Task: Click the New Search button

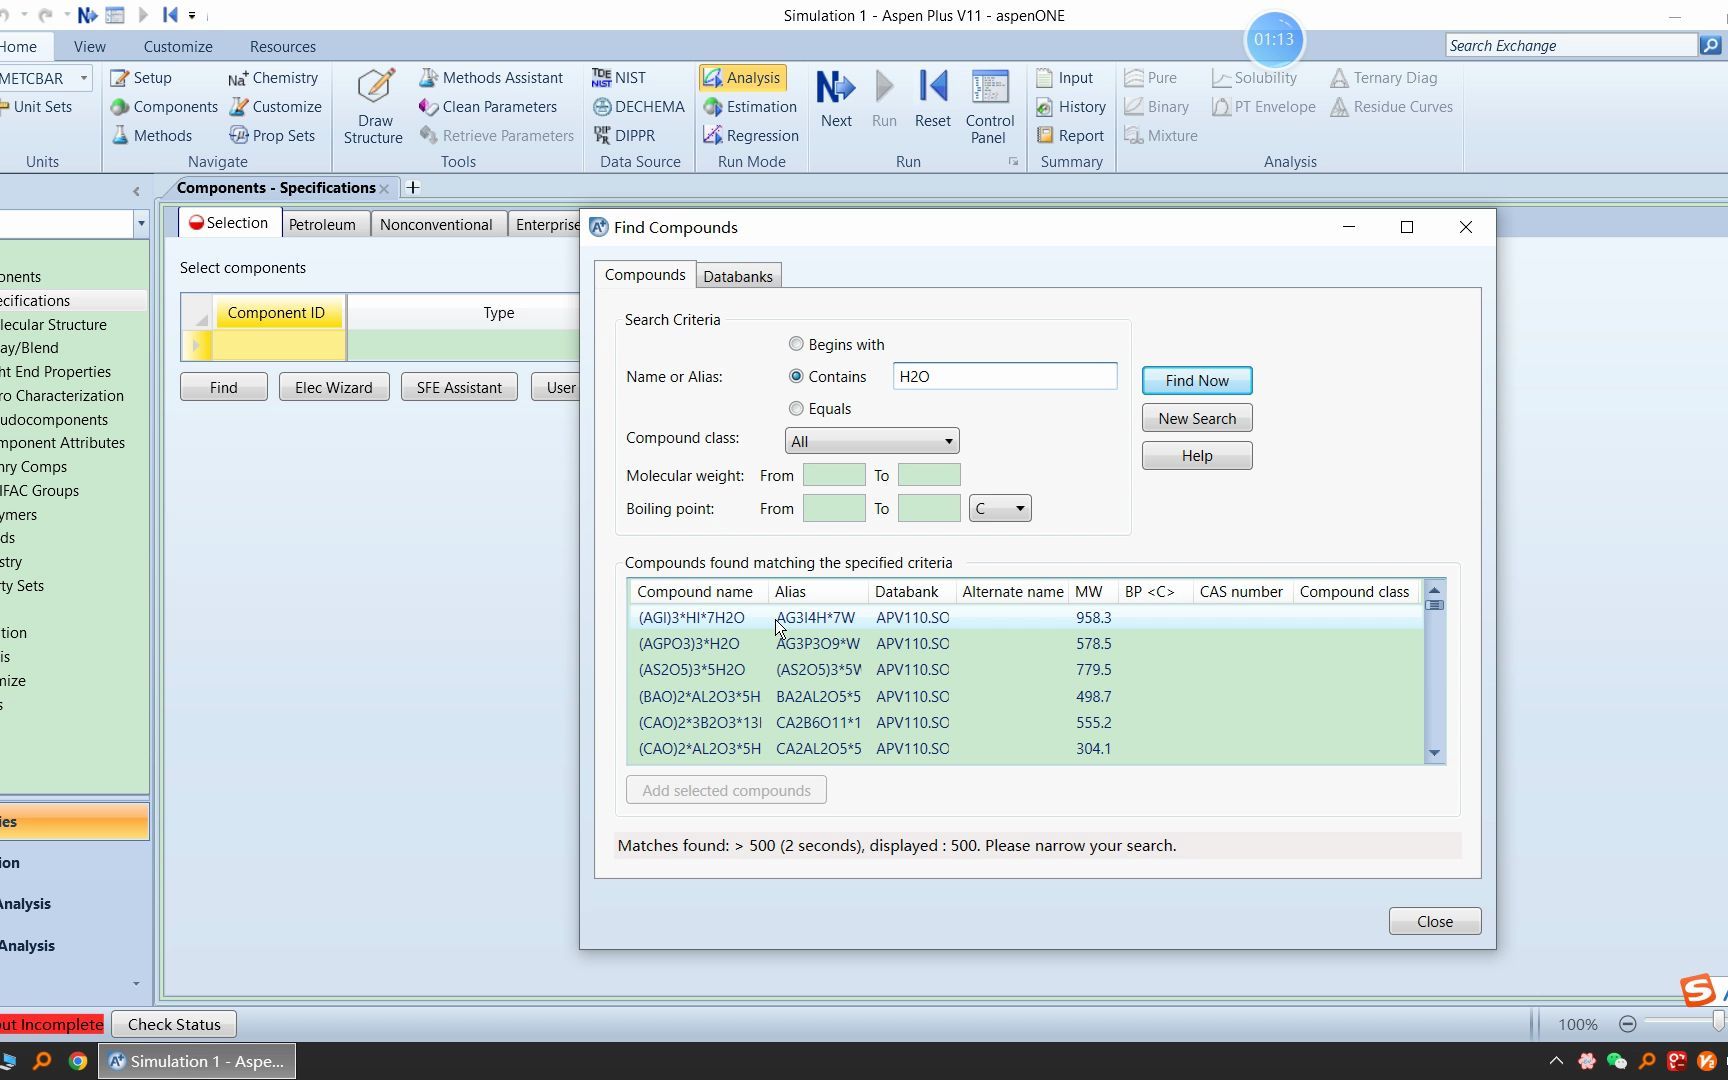Action: [x=1197, y=418]
